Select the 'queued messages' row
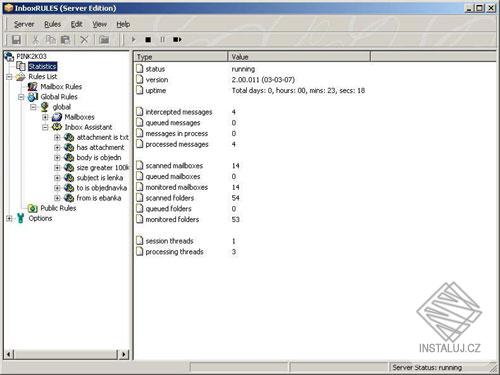The width and height of the screenshot is (500, 375). 173,123
